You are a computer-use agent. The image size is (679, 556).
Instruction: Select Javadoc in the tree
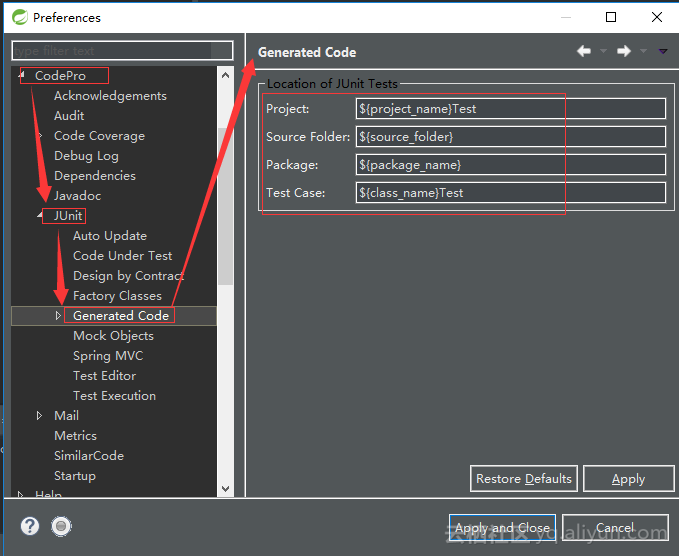click(78, 196)
